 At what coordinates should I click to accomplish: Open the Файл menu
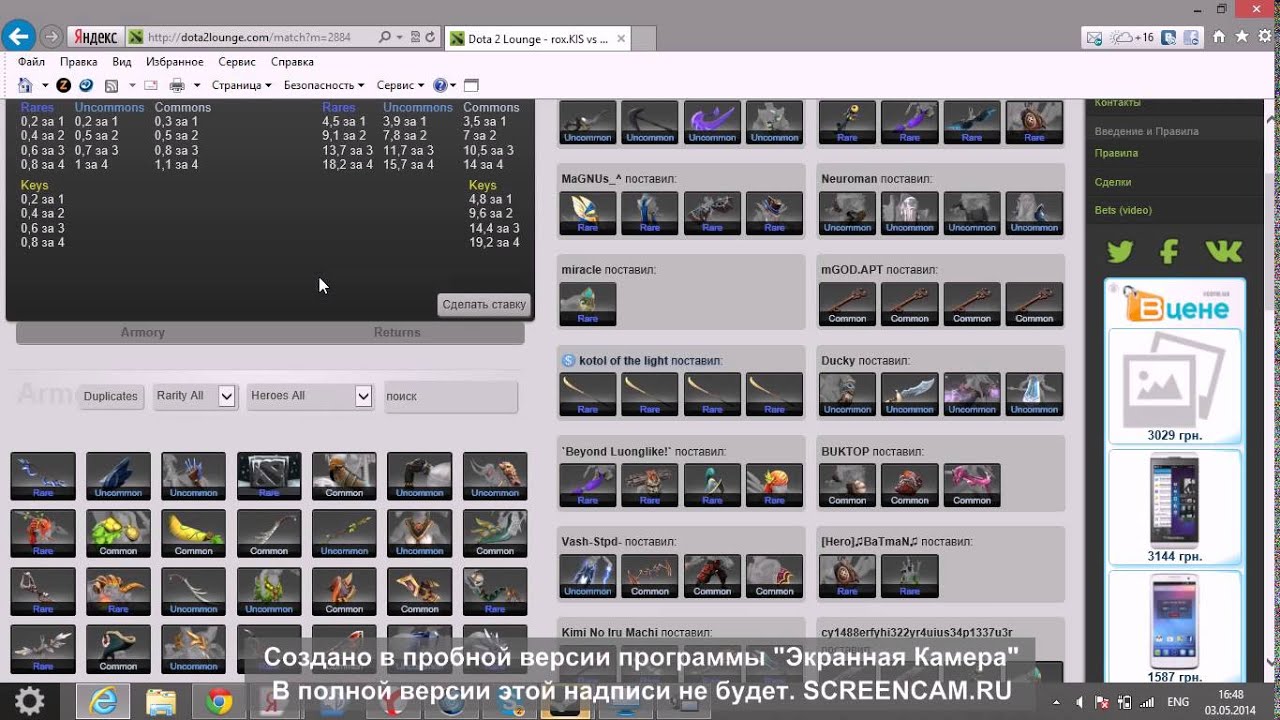point(31,61)
